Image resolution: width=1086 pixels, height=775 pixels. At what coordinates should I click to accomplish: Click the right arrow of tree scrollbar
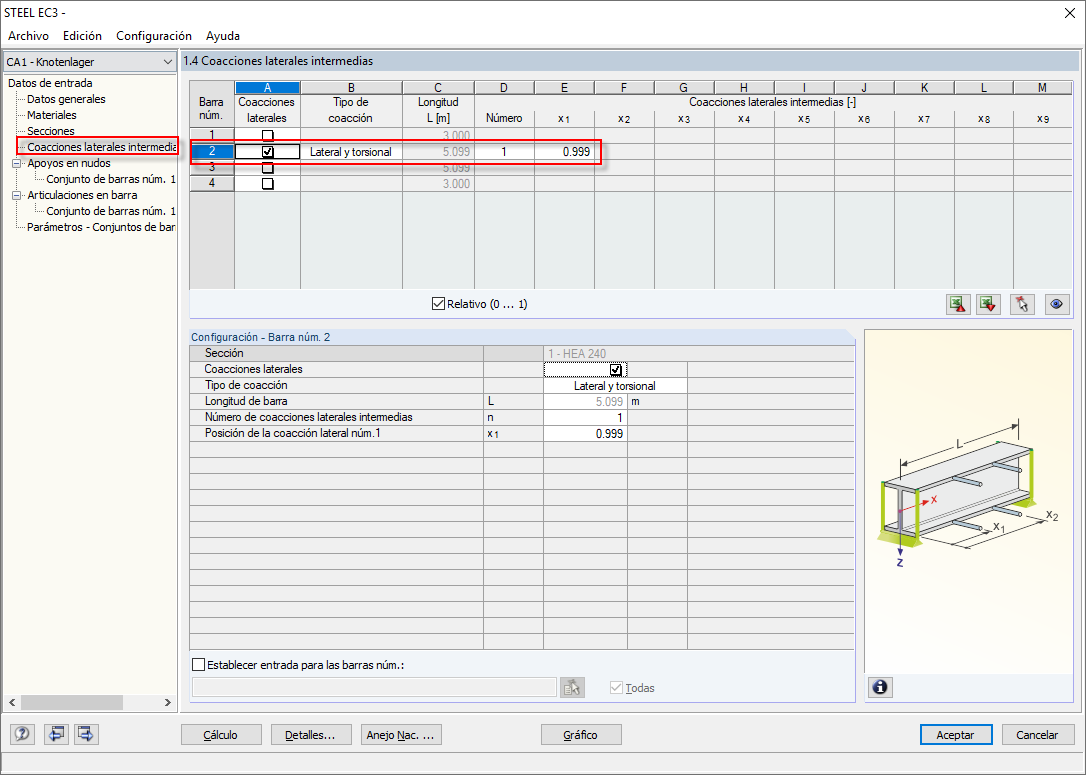pyautogui.click(x=168, y=702)
